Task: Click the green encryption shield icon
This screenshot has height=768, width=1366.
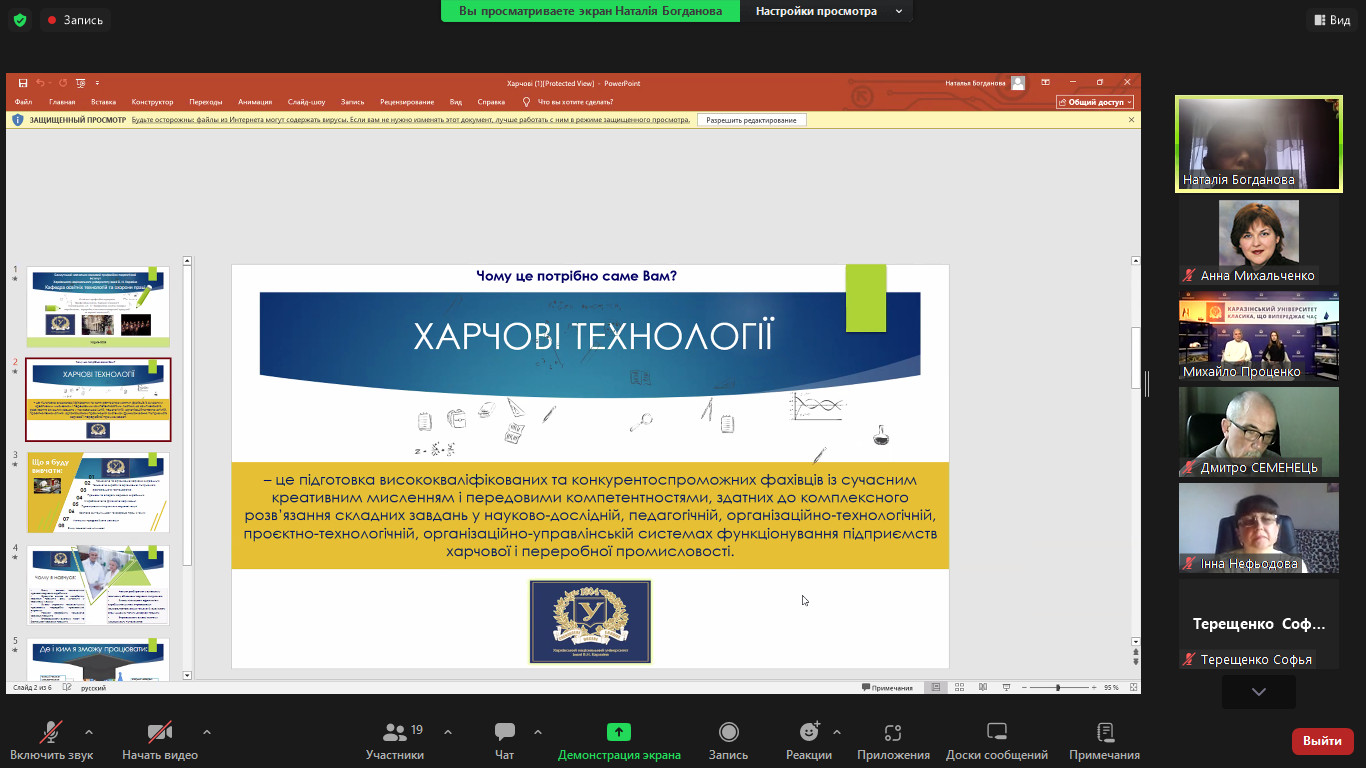Action: [20, 20]
